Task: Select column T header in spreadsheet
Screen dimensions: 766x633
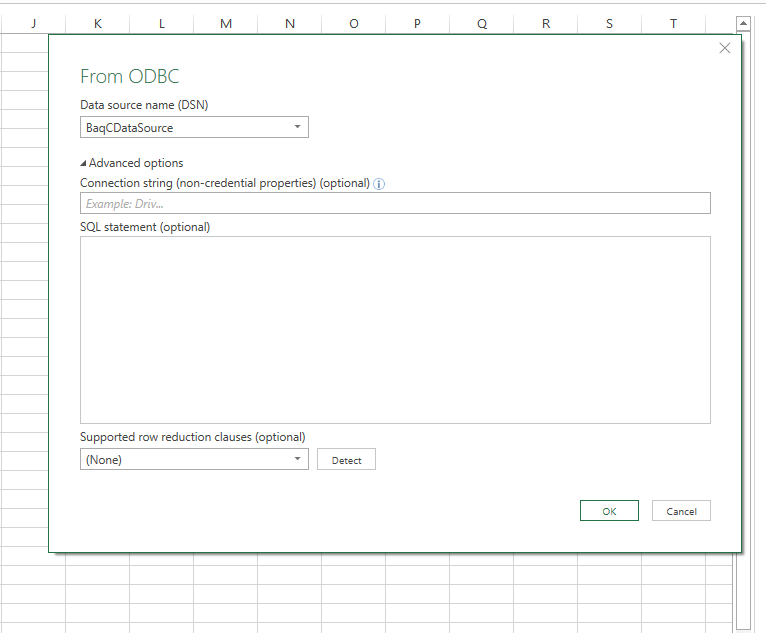Action: [673, 23]
